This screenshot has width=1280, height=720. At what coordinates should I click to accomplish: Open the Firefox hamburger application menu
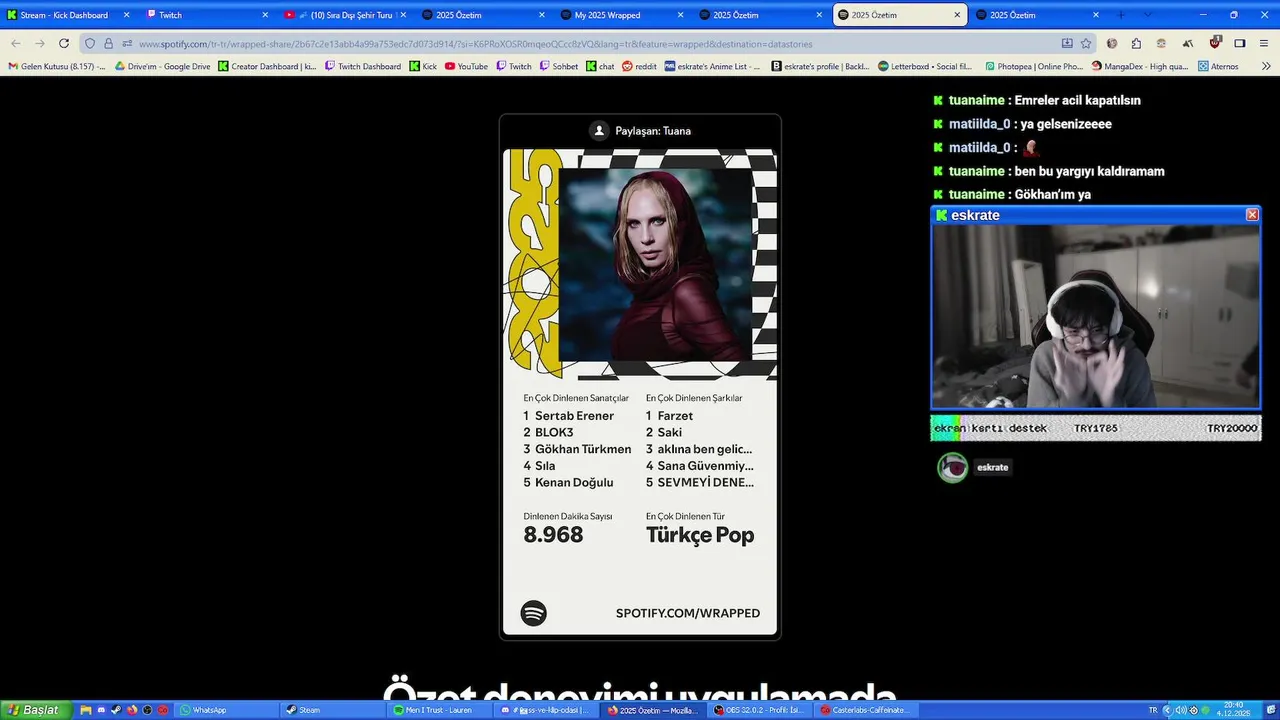click(1264, 44)
